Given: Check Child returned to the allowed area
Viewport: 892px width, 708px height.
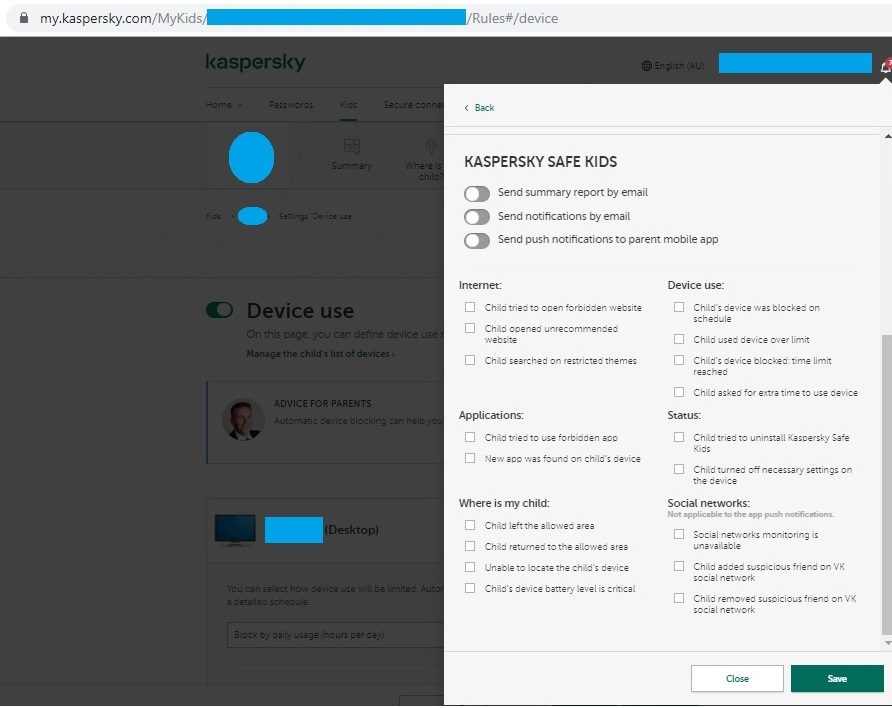Looking at the screenshot, I should tap(470, 546).
